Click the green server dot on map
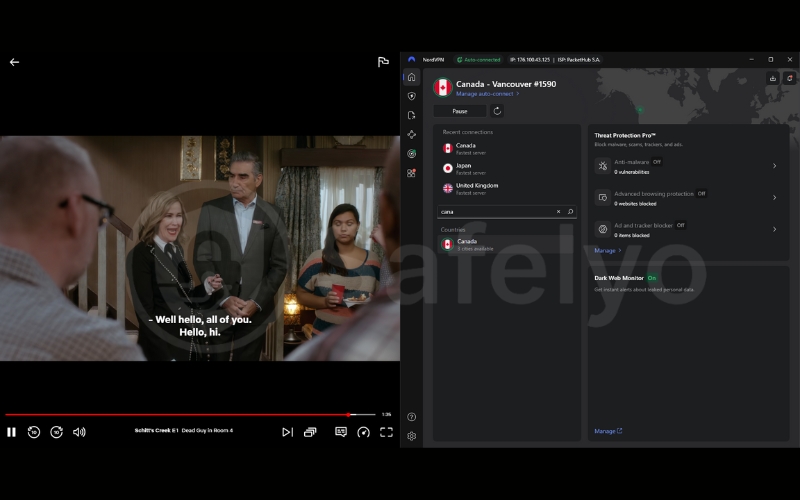This screenshot has width=800, height=500. pyautogui.click(x=640, y=110)
